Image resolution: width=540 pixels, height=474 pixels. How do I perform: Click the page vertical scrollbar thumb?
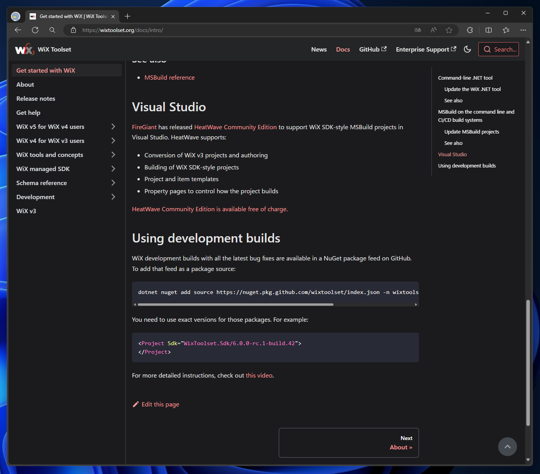tap(528, 363)
